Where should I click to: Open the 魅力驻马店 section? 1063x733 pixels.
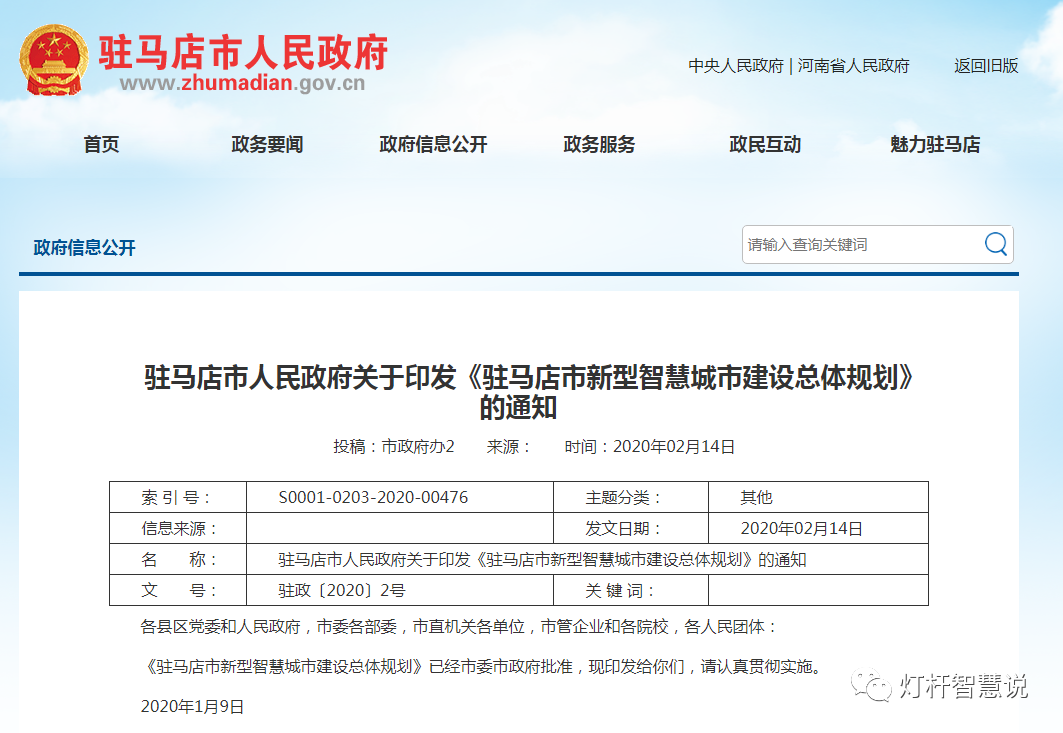(x=931, y=144)
